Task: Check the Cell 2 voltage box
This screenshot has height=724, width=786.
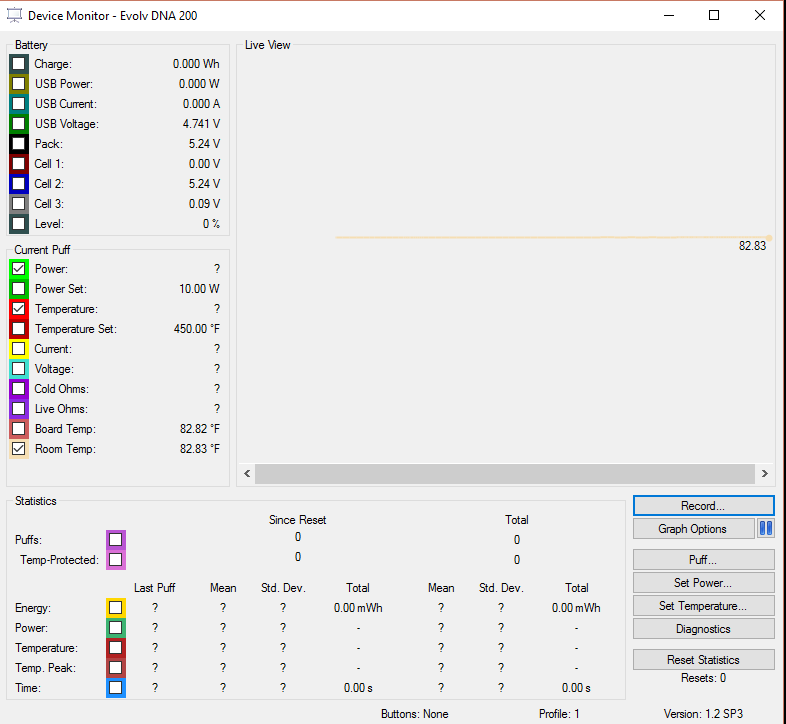Action: pyautogui.click(x=19, y=184)
